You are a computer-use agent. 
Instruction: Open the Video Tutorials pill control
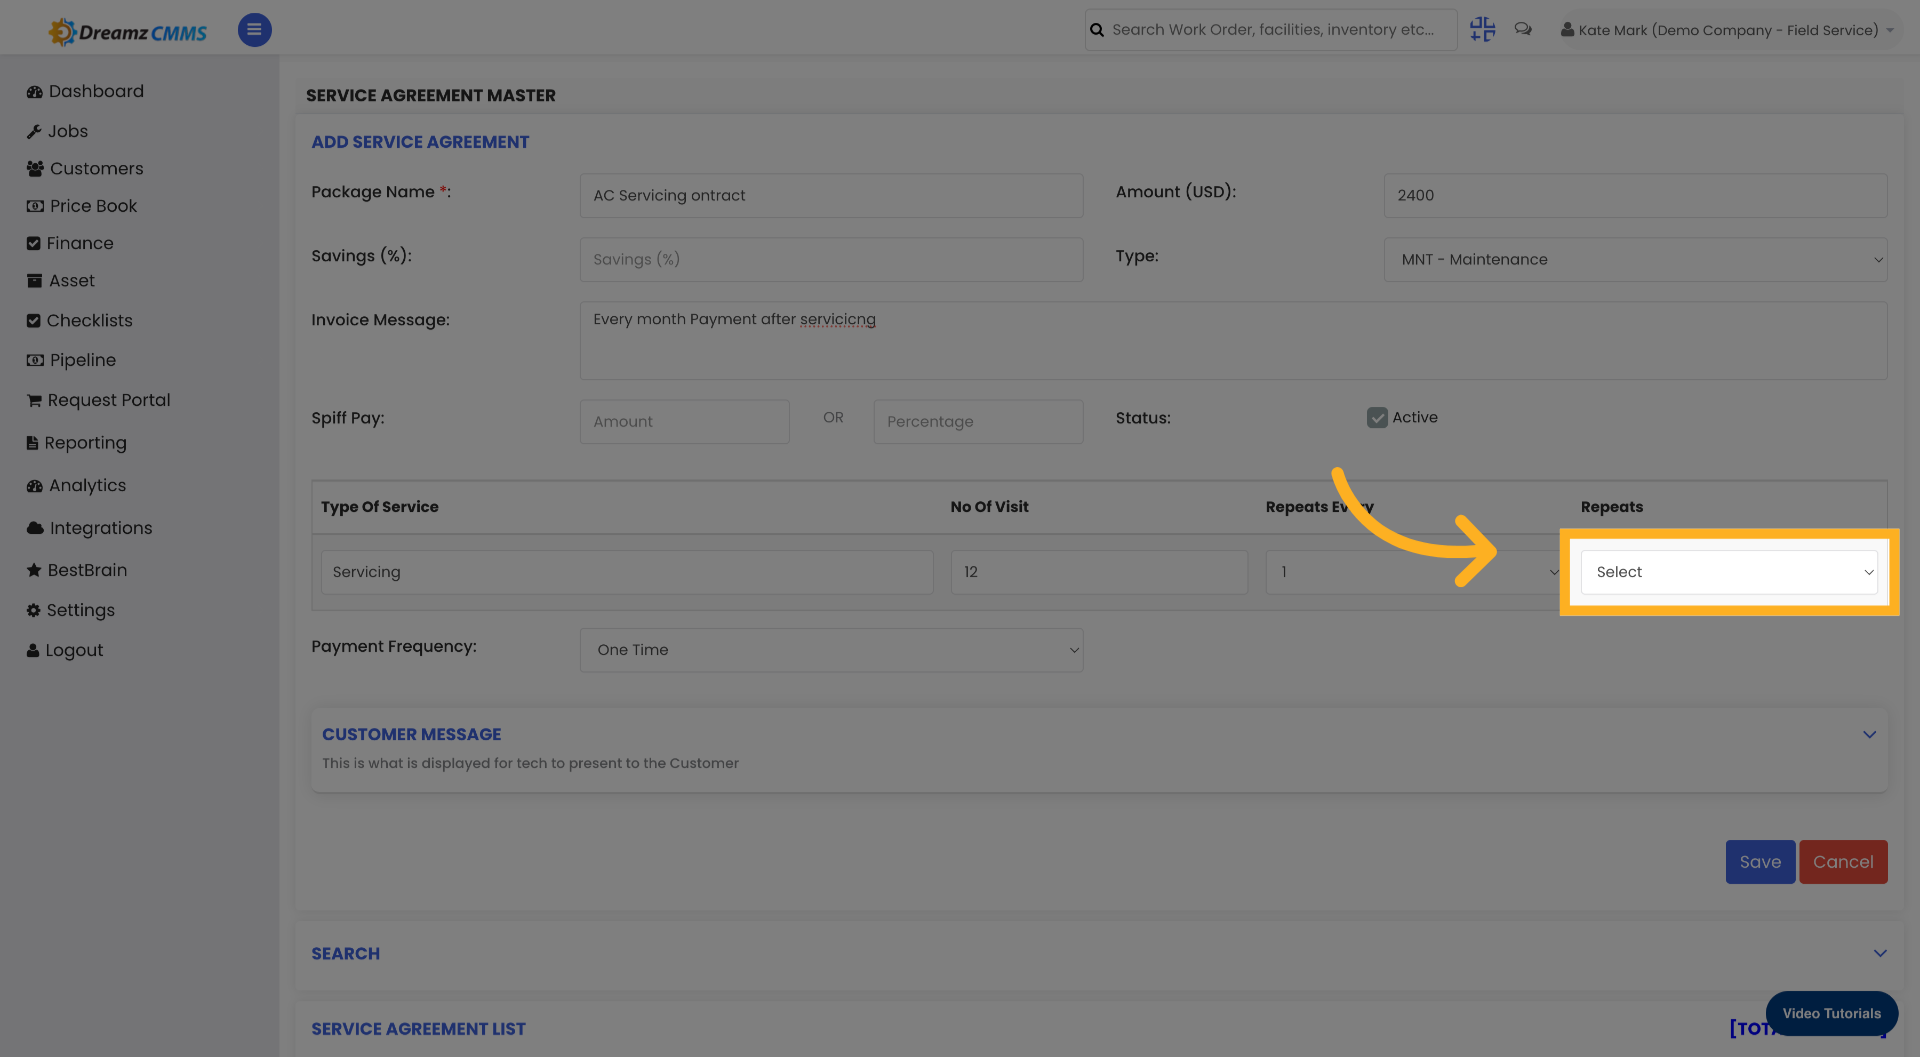1831,1013
